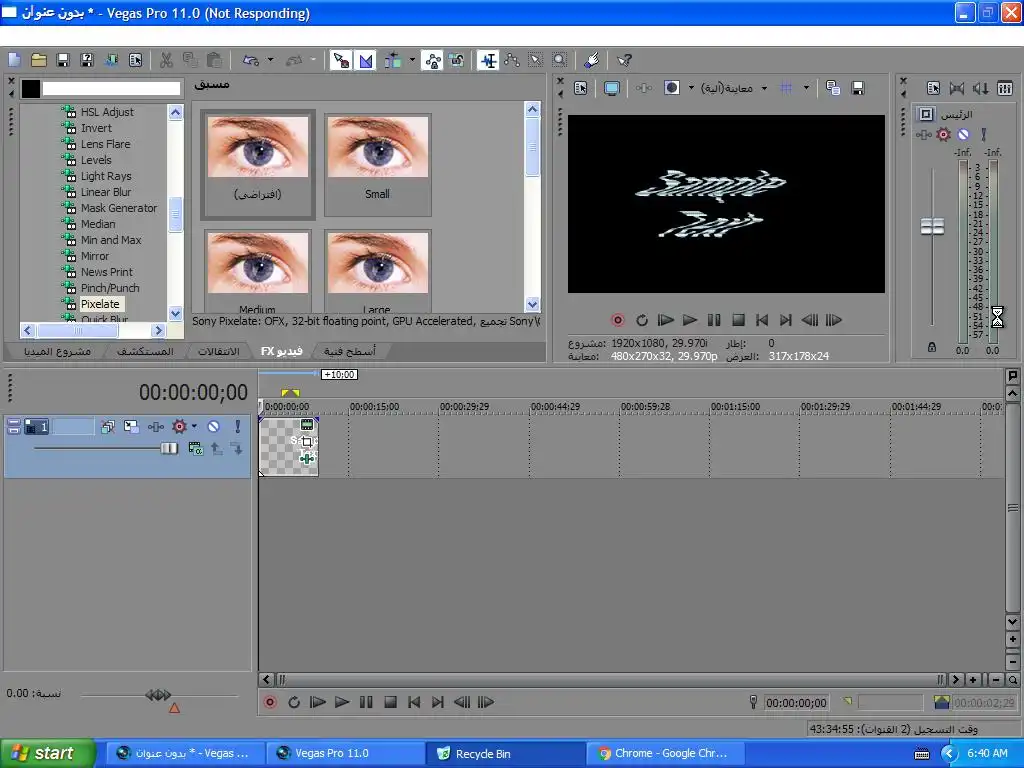The image size is (1024, 768).
Task: Click the playback rate slider
Action: tap(158, 696)
